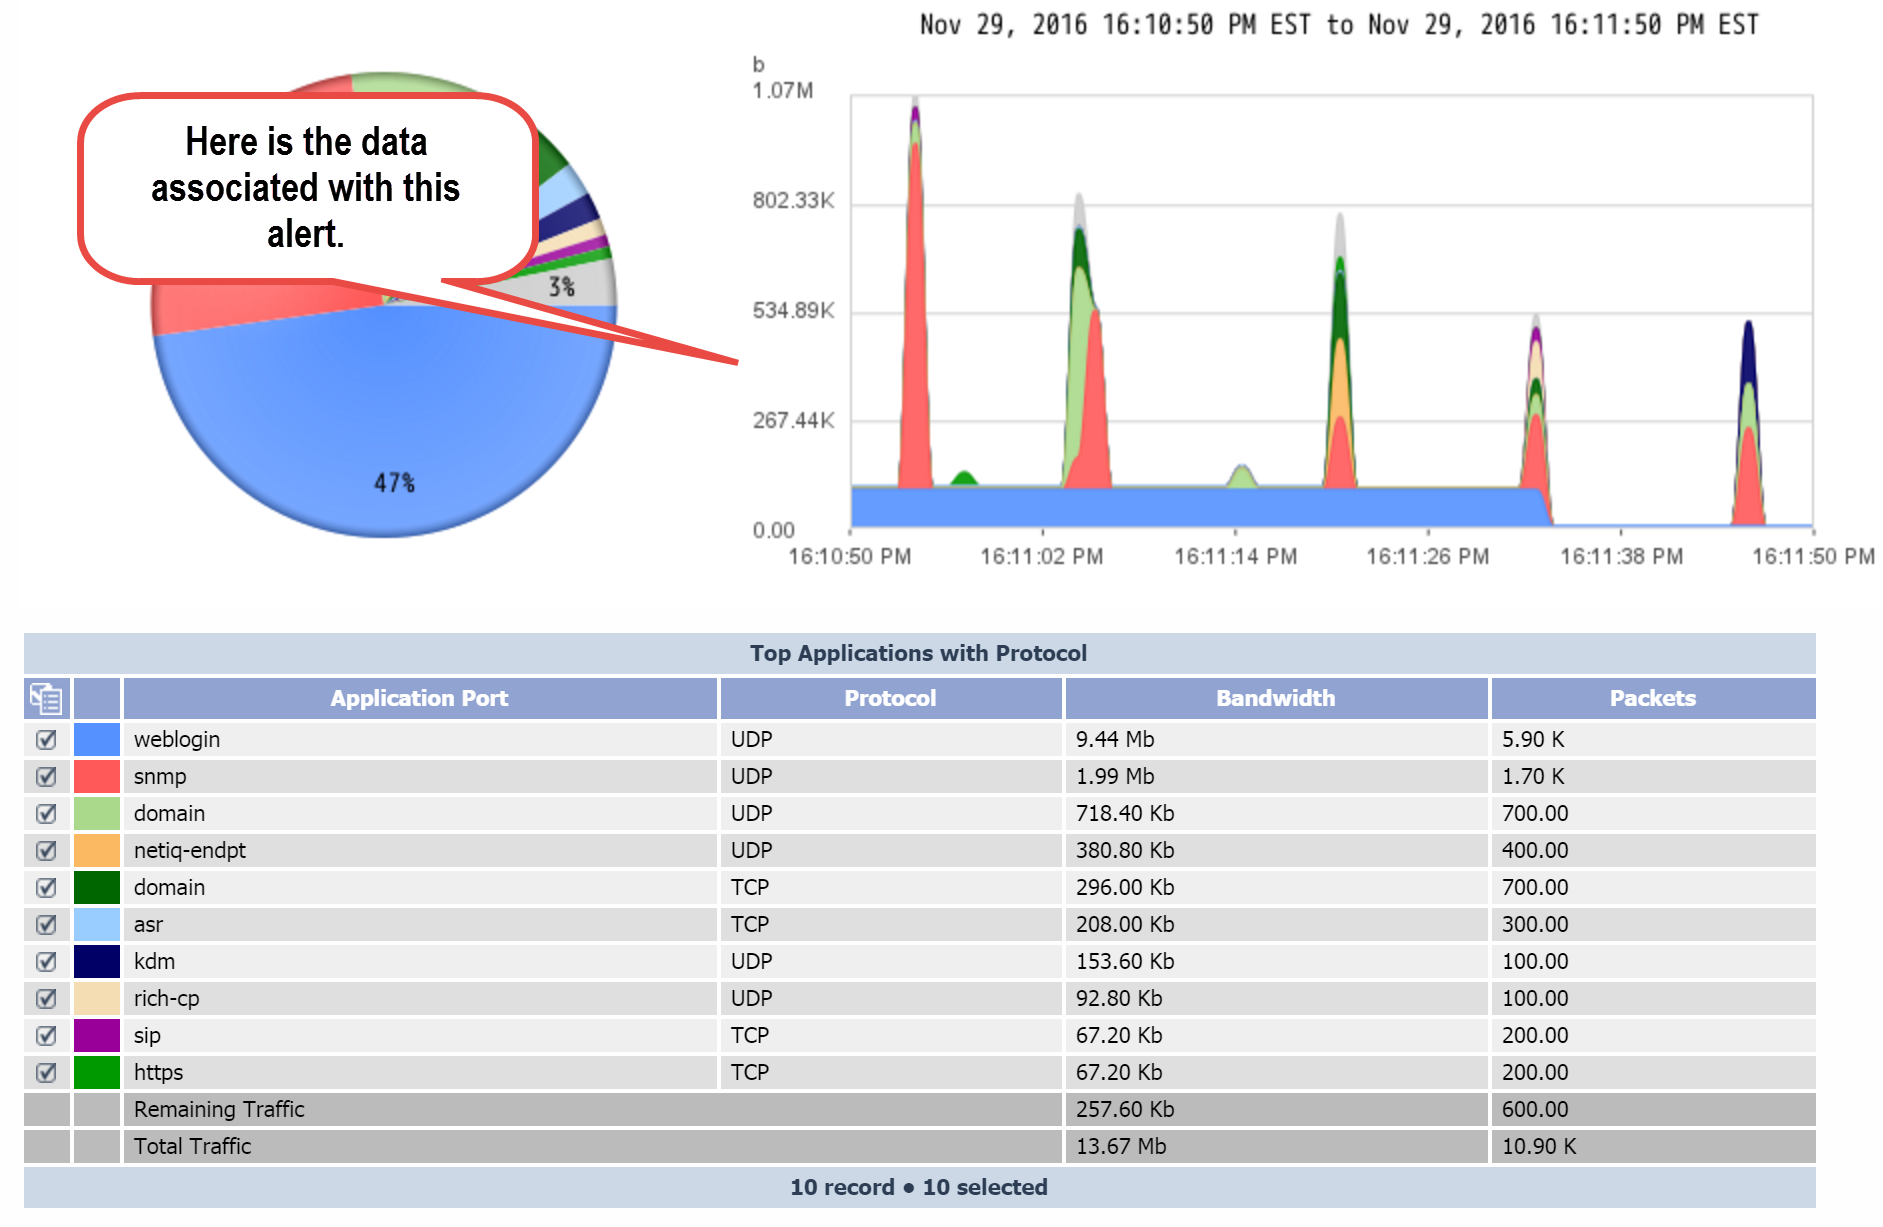Click the 296.00 Kb bandwidth value
Viewport: 1883px width, 1227px height.
1125,887
